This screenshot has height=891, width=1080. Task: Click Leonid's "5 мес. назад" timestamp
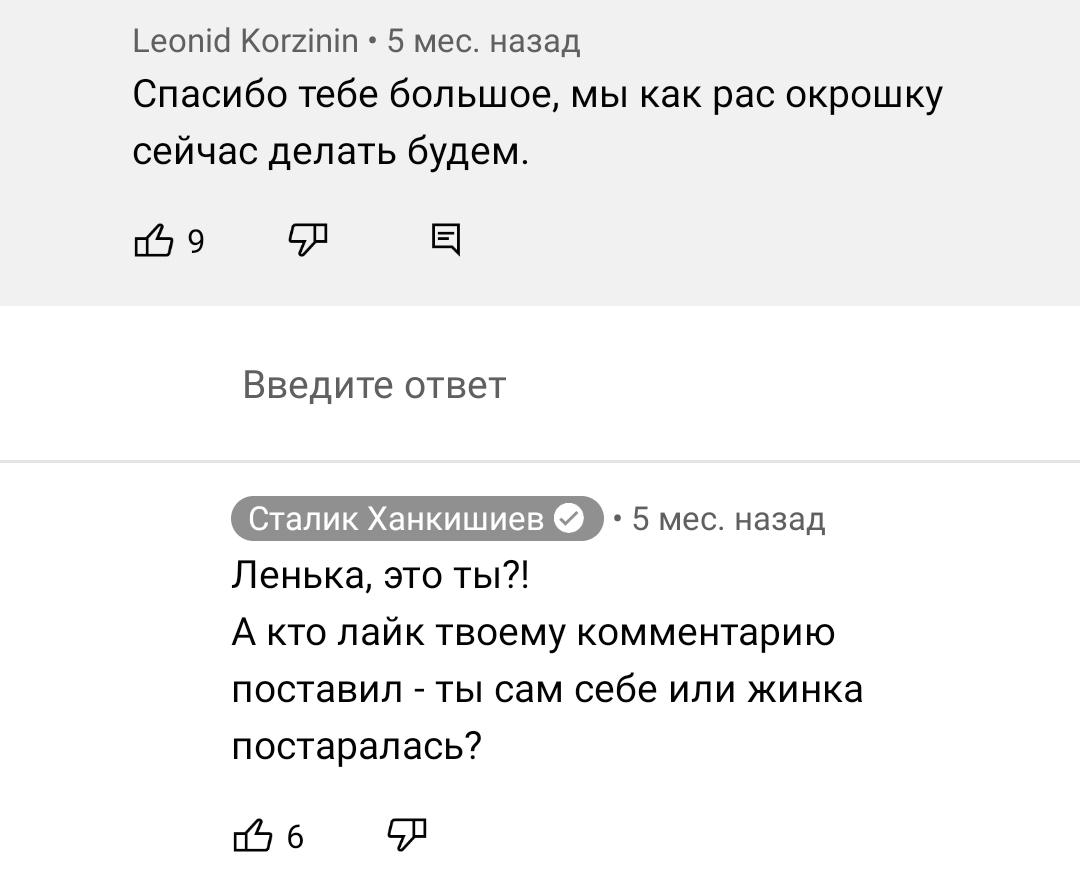point(484,41)
